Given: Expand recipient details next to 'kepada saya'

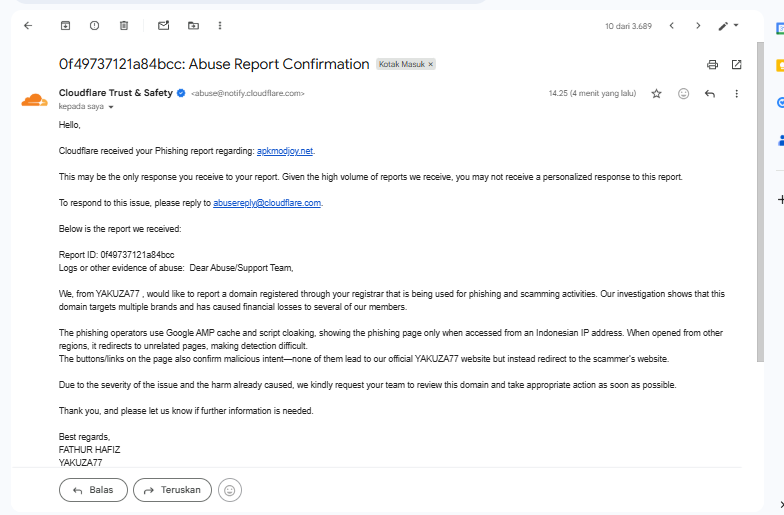Looking at the screenshot, I should [x=111, y=106].
